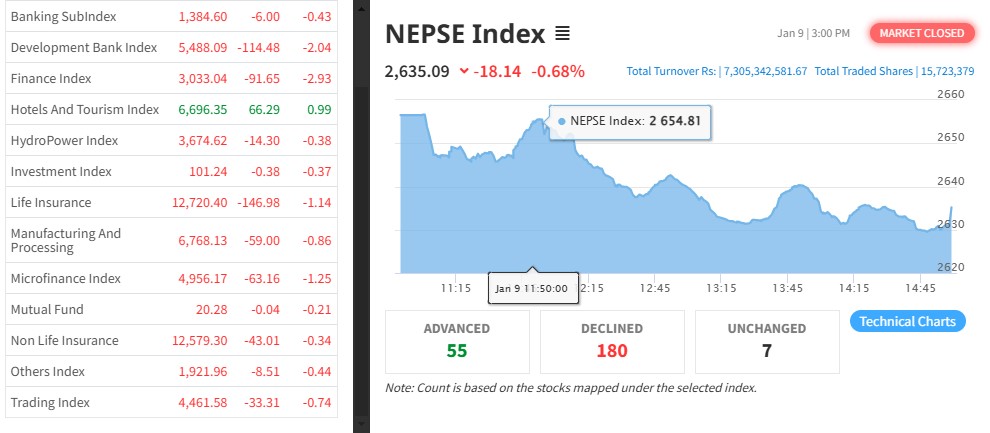990x433 pixels.
Task: Open the chart menu beside NEPSE Index
Action: coord(562,34)
